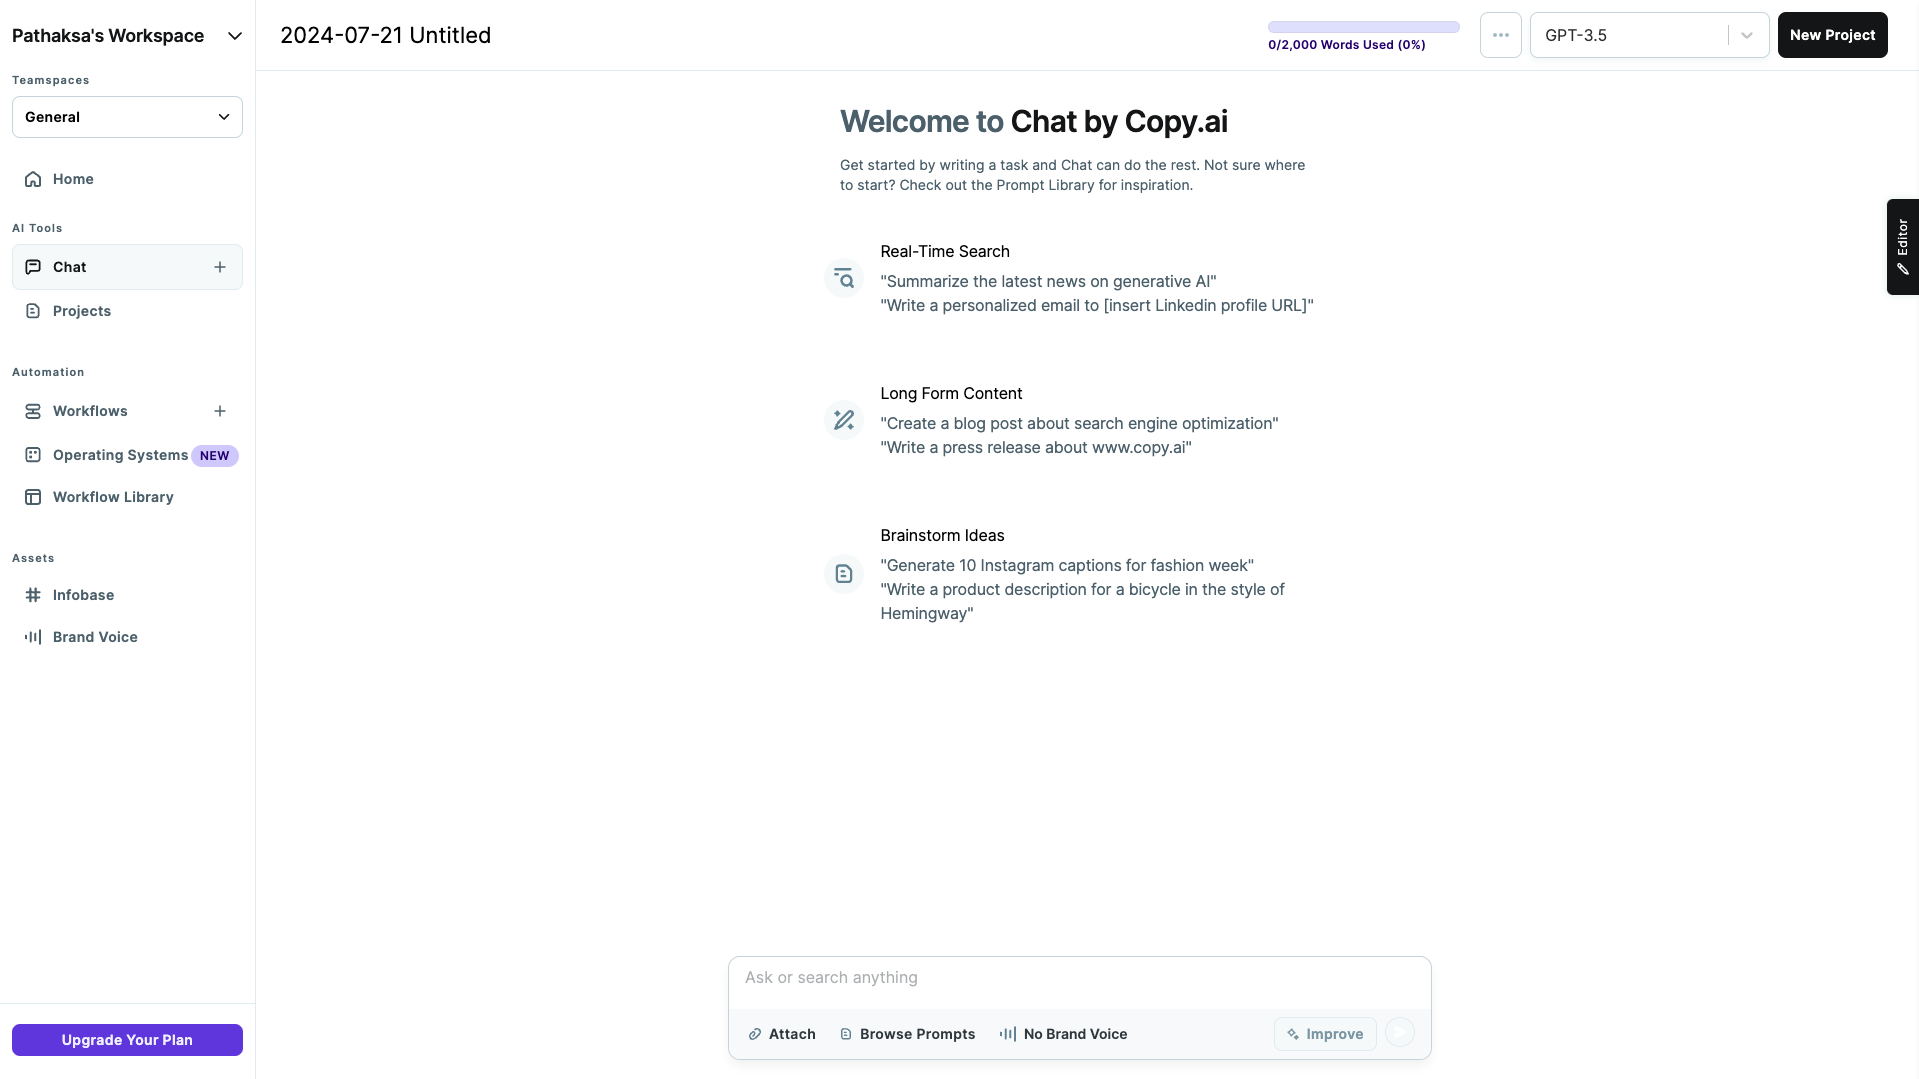Open the Editor side panel tab
Viewport: 1919px width, 1079px height.
[1902, 247]
